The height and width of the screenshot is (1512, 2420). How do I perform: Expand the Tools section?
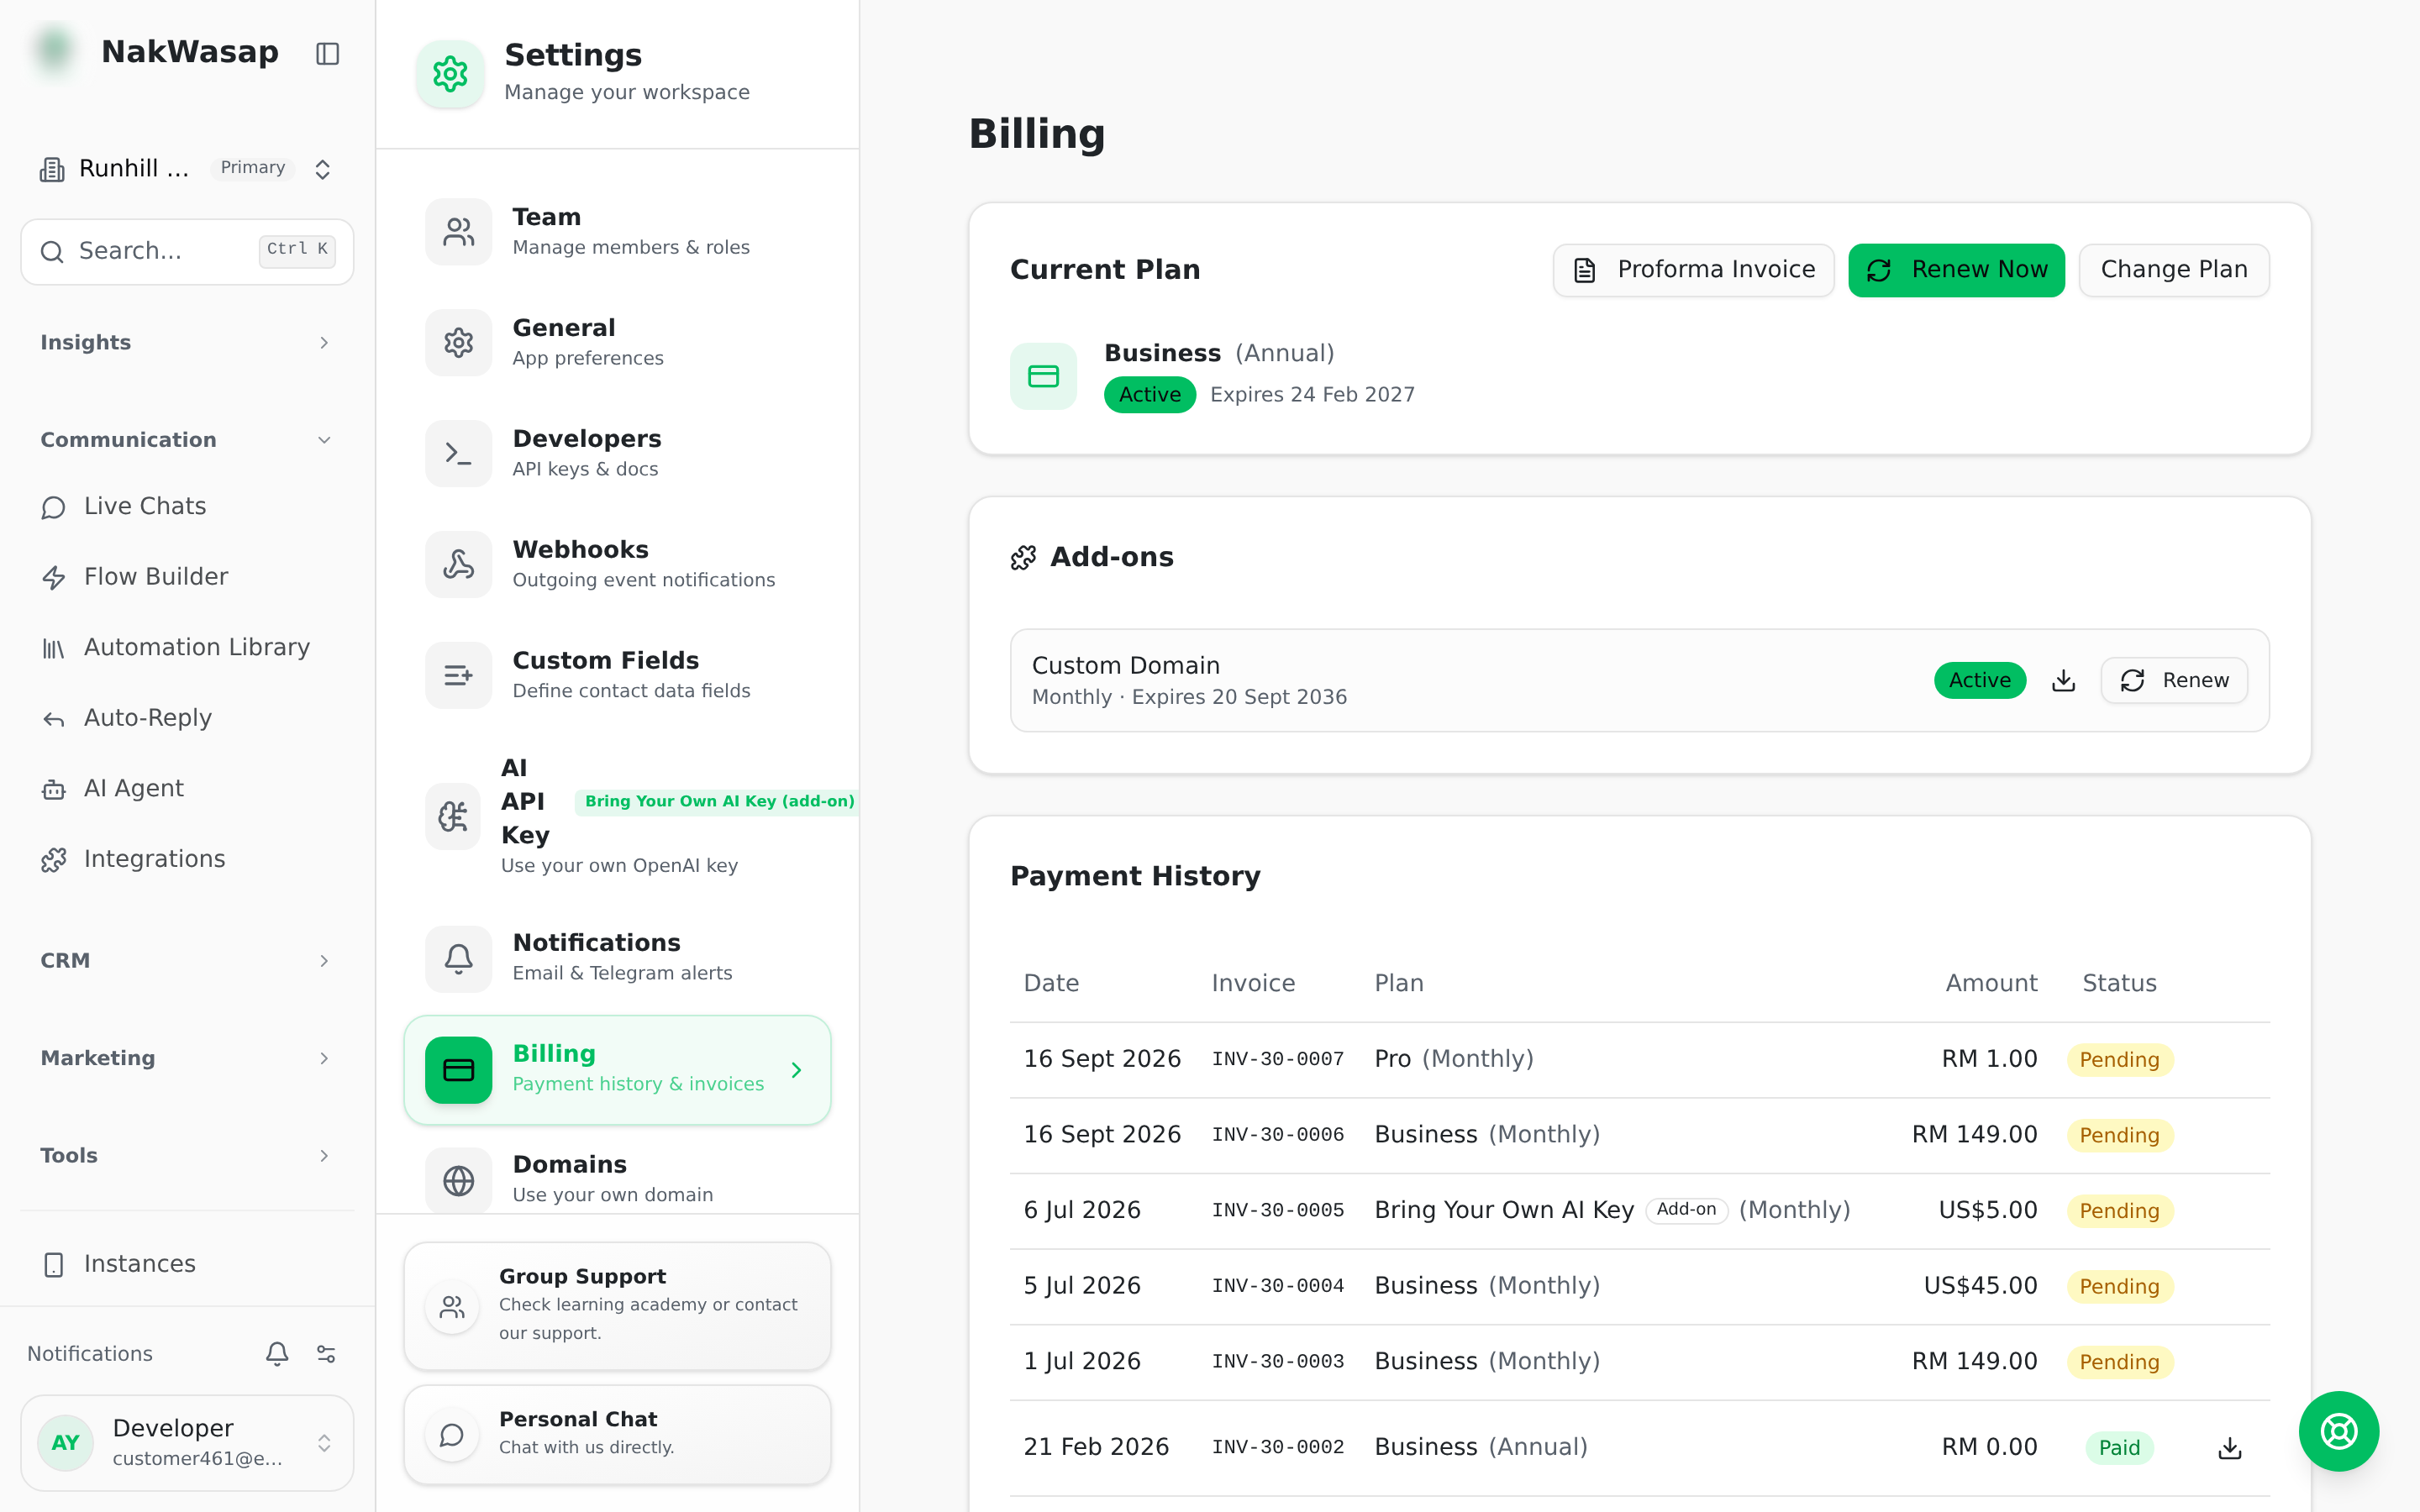tap(187, 1155)
